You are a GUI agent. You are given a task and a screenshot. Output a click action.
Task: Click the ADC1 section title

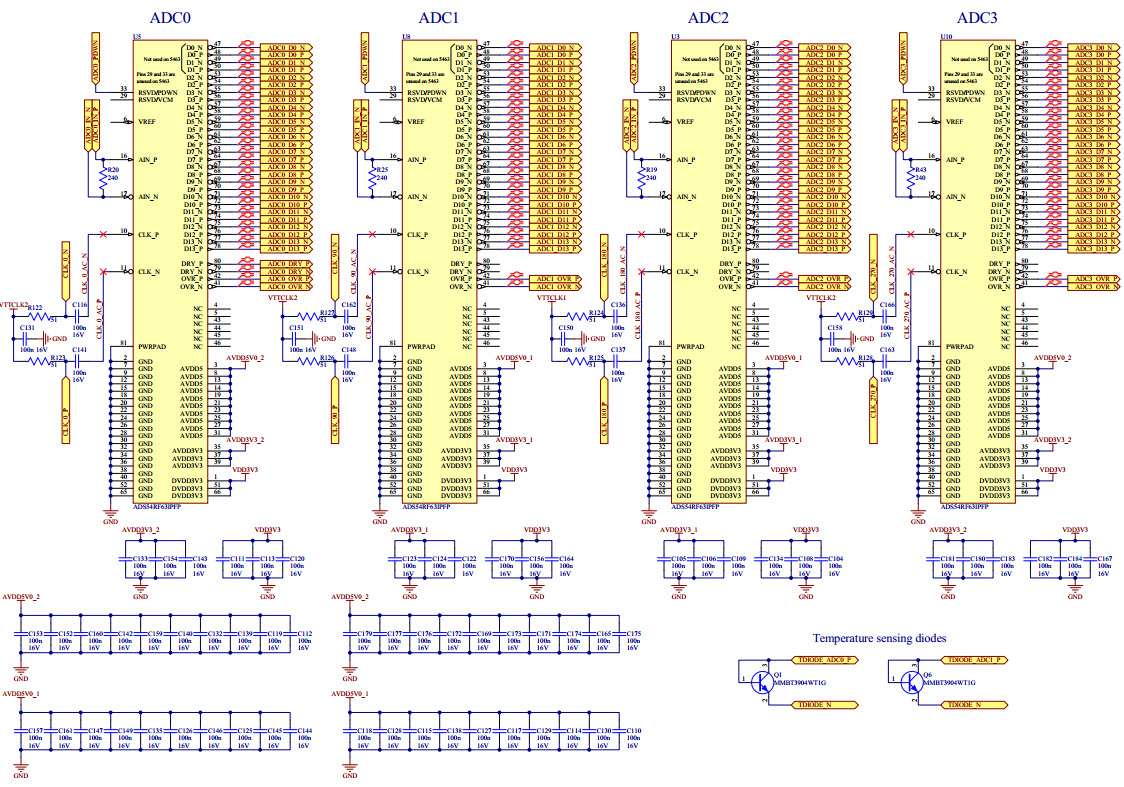tap(438, 18)
